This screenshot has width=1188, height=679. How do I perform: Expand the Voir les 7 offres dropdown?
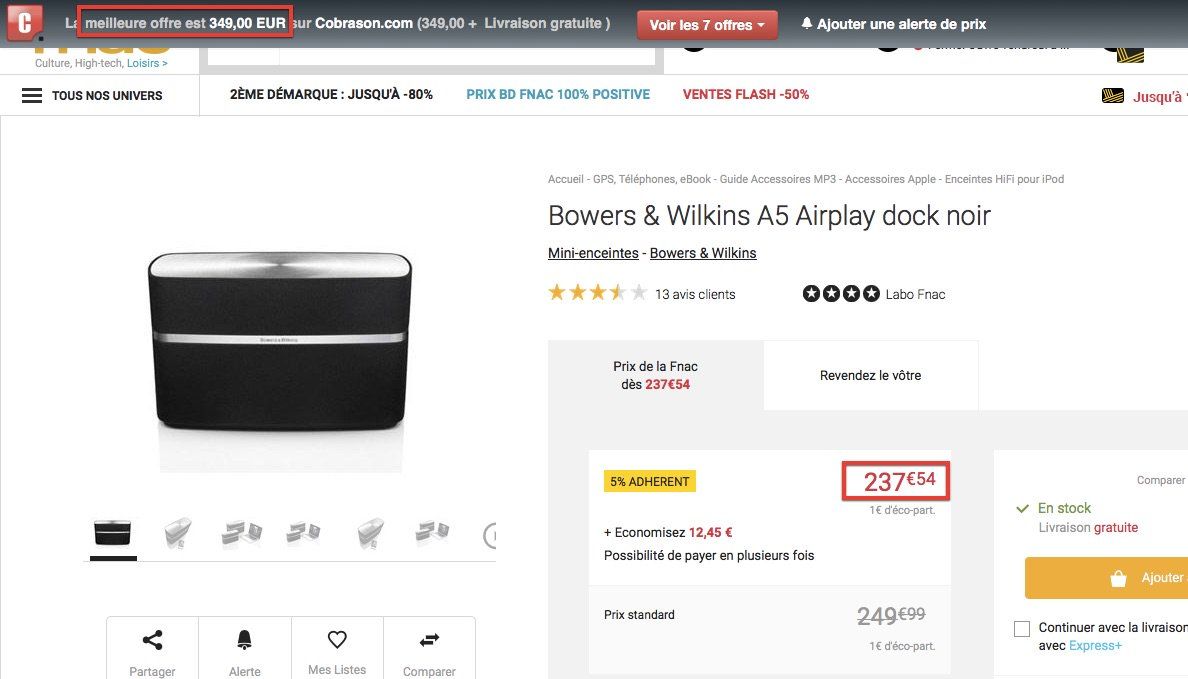coord(707,25)
